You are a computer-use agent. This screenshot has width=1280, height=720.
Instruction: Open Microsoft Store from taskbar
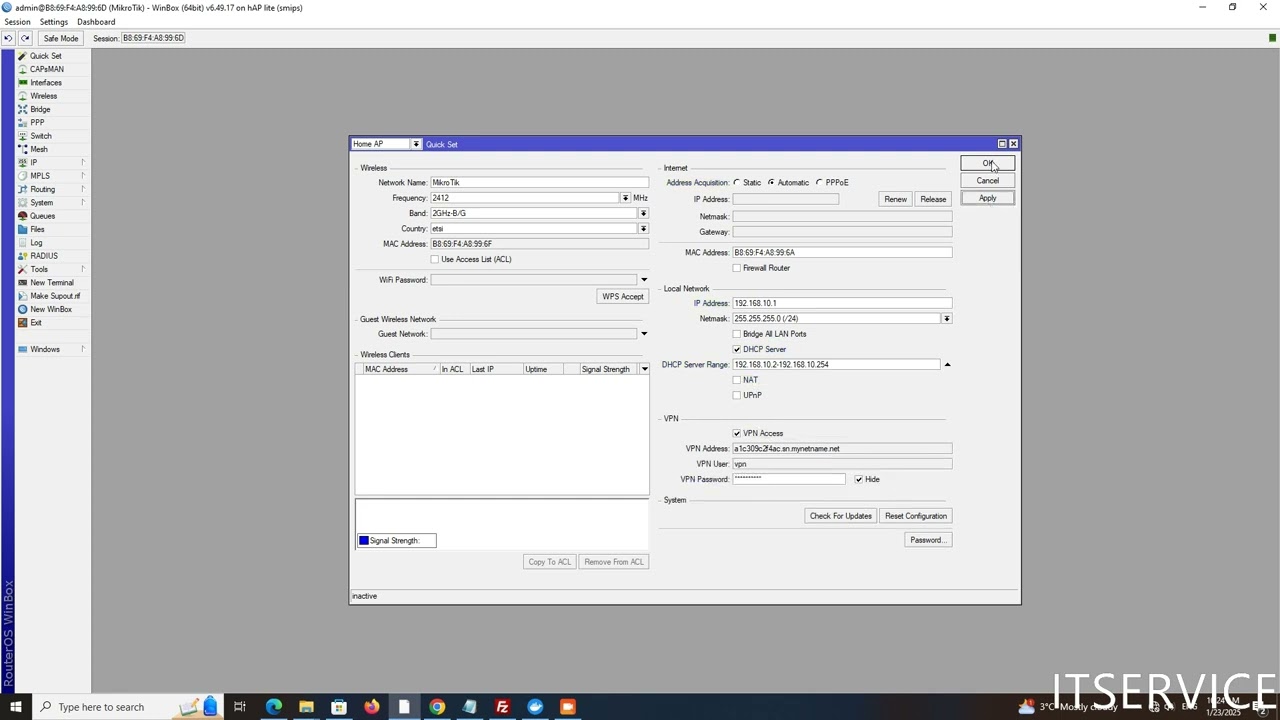pos(339,707)
